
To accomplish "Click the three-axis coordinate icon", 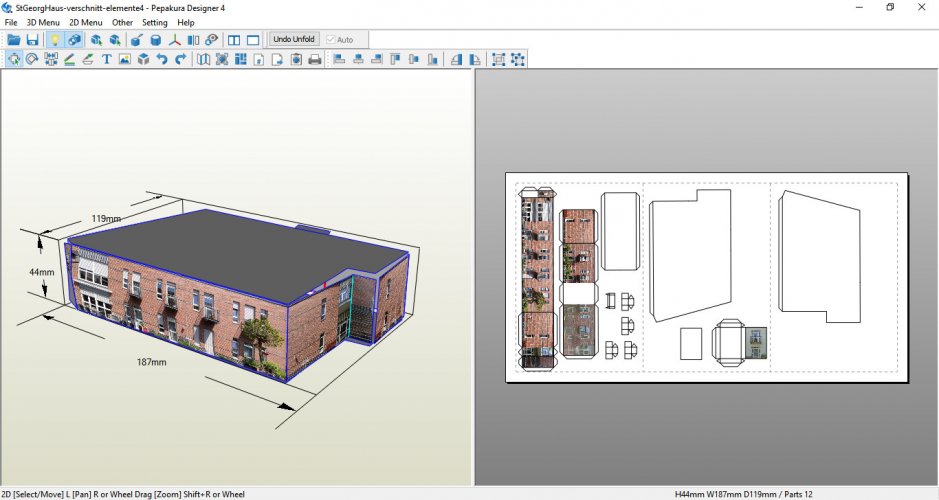I will tap(174, 40).
